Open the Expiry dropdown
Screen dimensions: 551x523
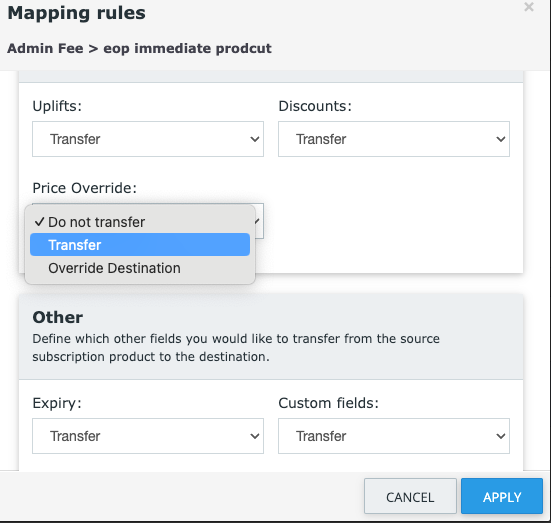pyautogui.click(x=148, y=436)
